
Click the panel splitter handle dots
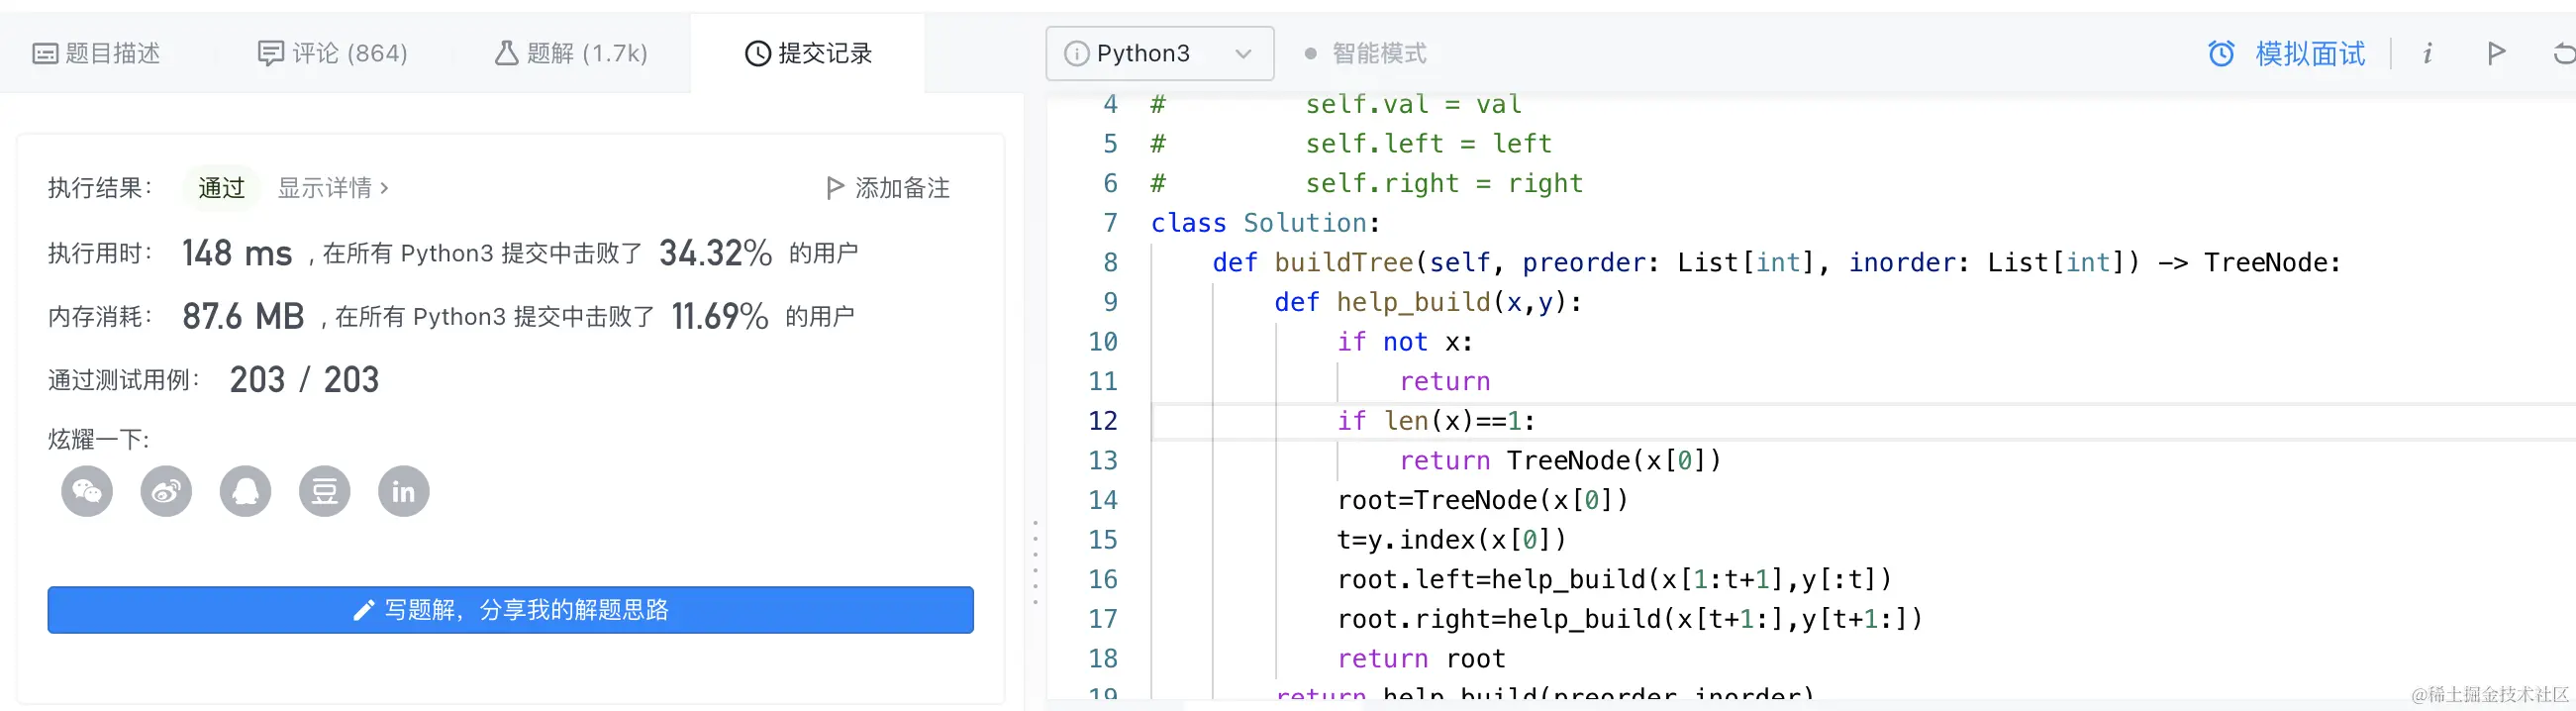point(1035,562)
